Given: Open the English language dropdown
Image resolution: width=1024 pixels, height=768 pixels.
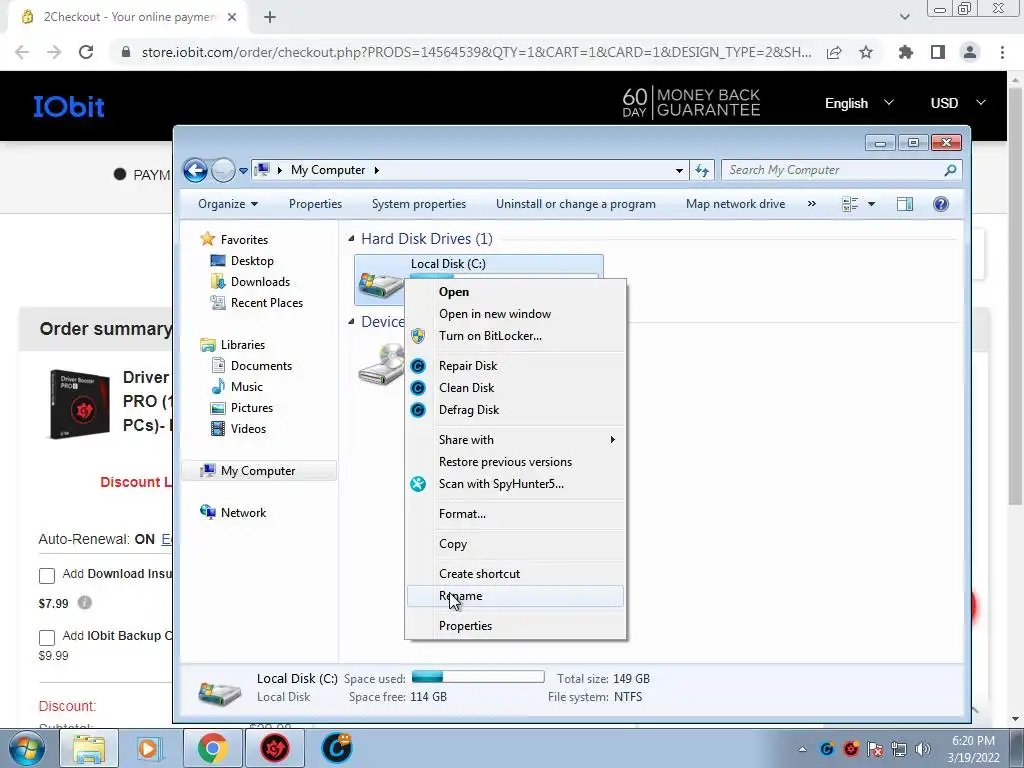Looking at the screenshot, I should point(859,103).
